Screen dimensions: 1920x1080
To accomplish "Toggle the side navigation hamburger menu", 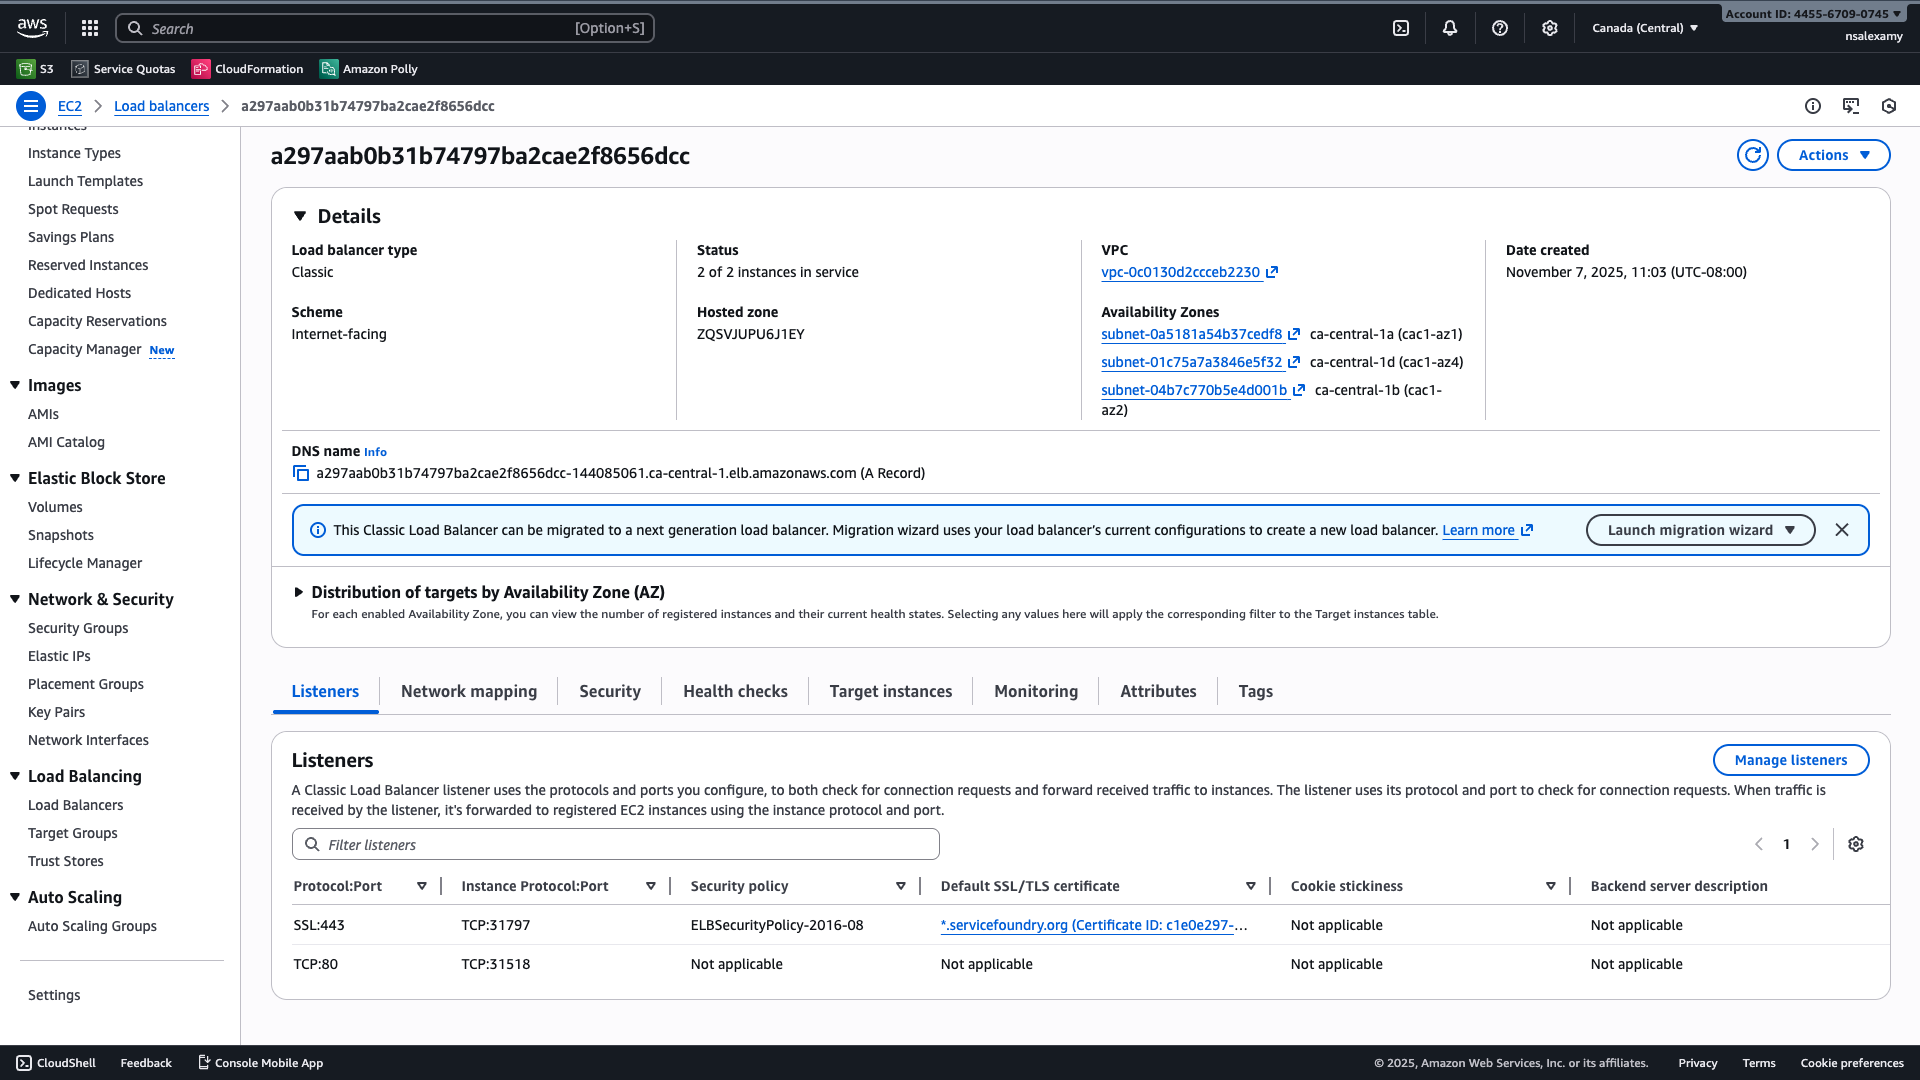I will [x=31, y=106].
